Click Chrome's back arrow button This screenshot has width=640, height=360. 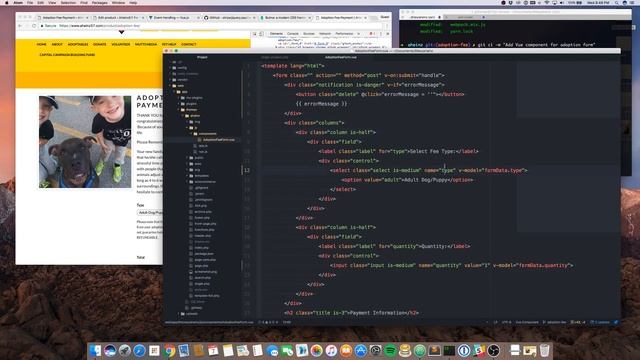(x=20, y=26)
